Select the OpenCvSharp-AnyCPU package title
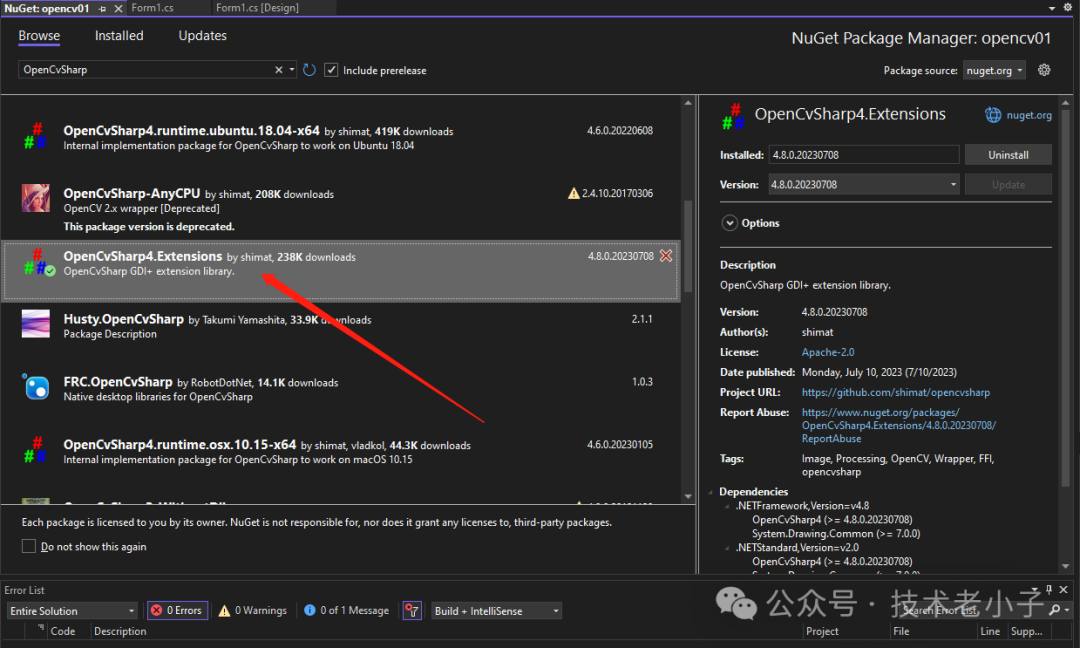1080x648 pixels. tap(132, 194)
